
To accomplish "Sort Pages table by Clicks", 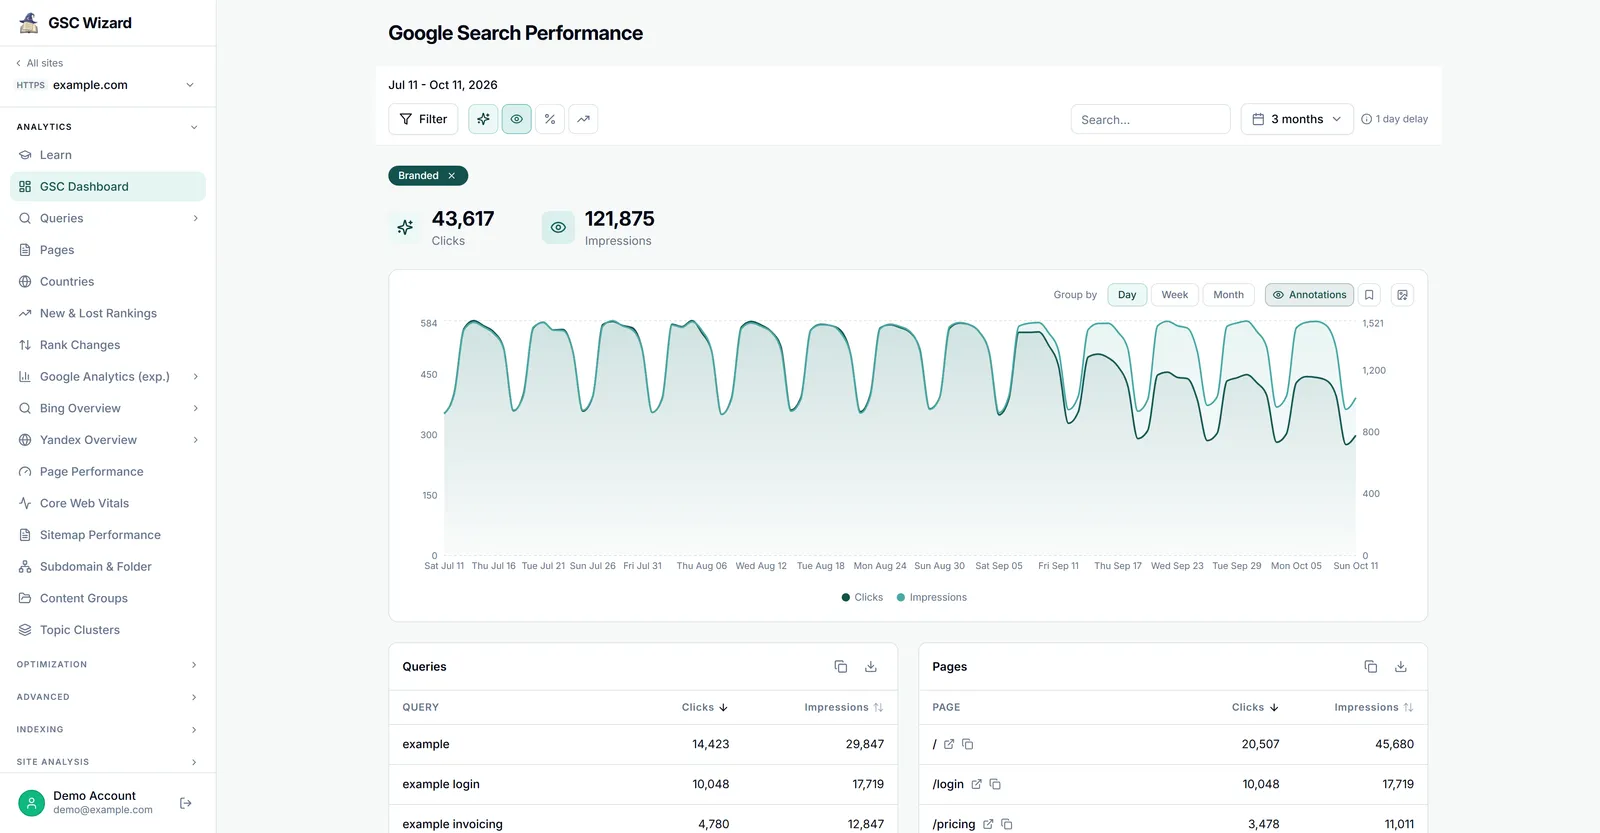I will point(1255,708).
